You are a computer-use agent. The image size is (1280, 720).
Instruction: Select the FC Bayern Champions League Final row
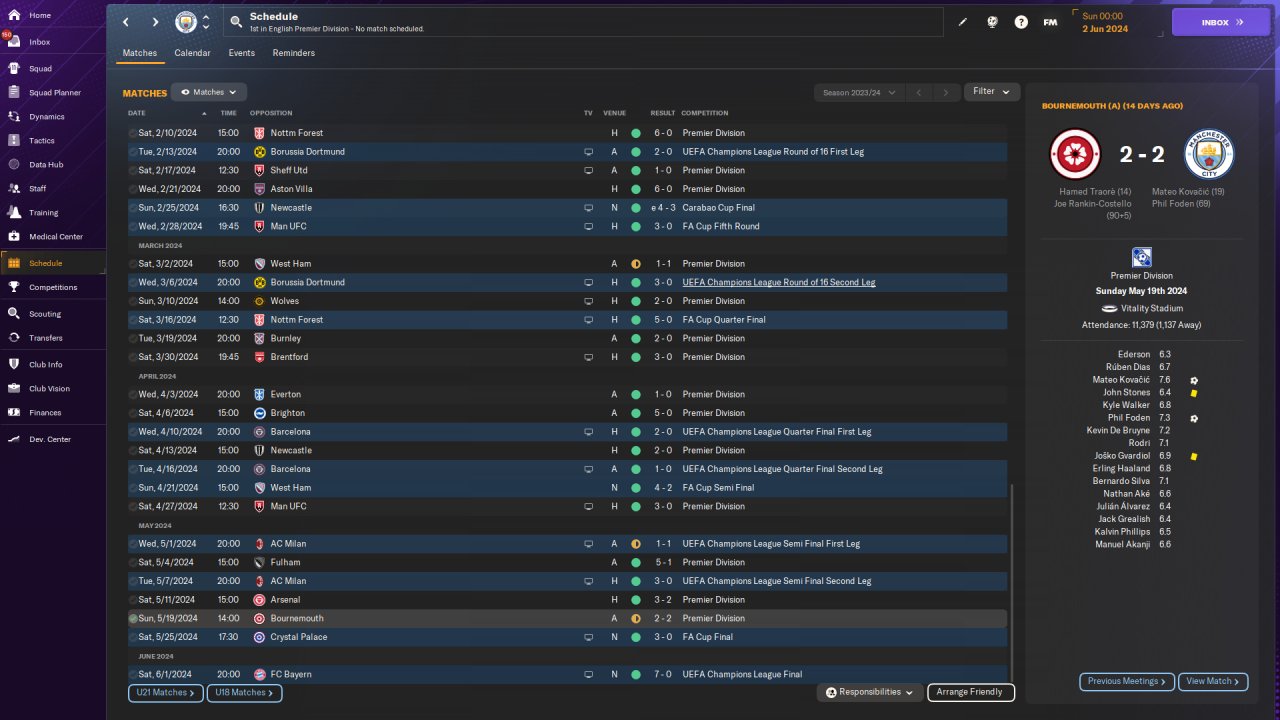567,674
